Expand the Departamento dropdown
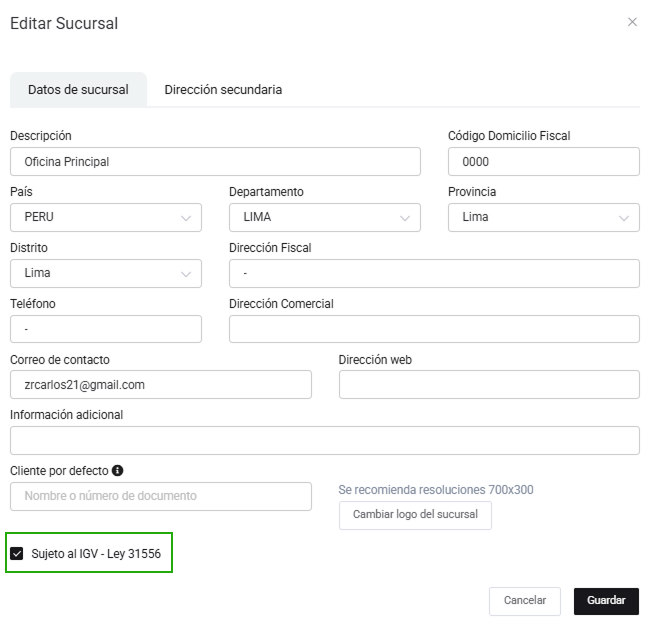The image size is (650, 635). tap(324, 217)
